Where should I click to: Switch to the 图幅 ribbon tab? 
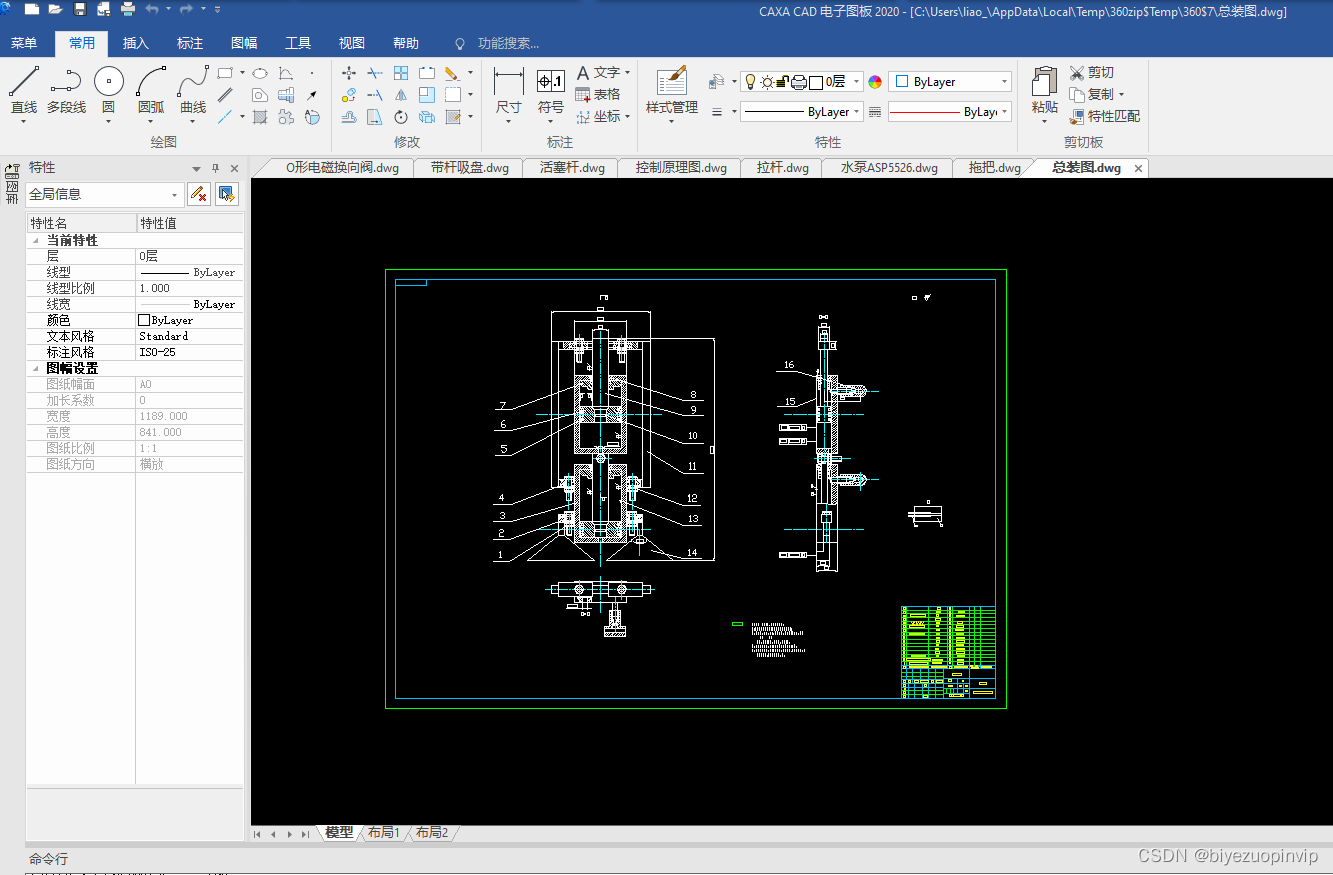click(x=244, y=43)
